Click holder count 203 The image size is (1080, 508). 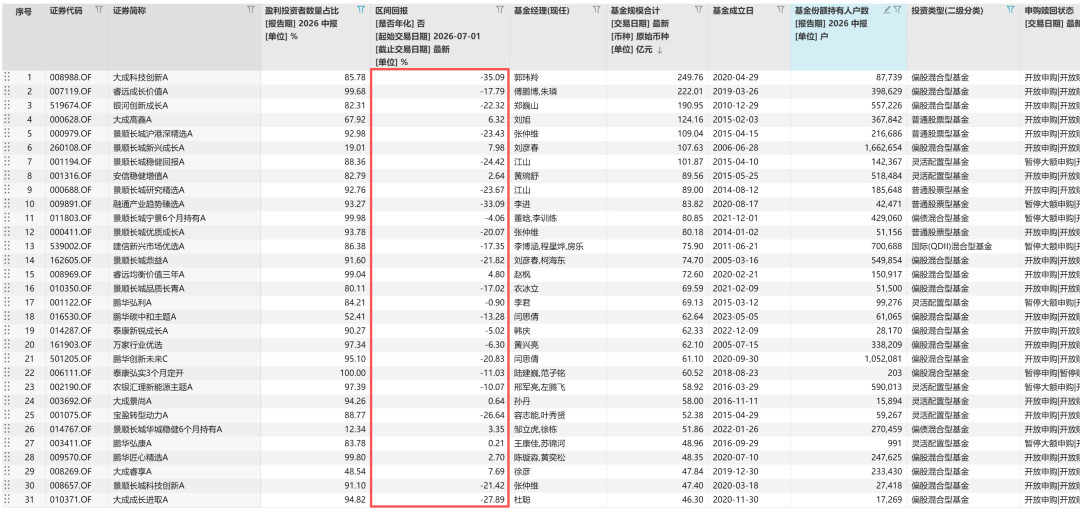point(895,372)
